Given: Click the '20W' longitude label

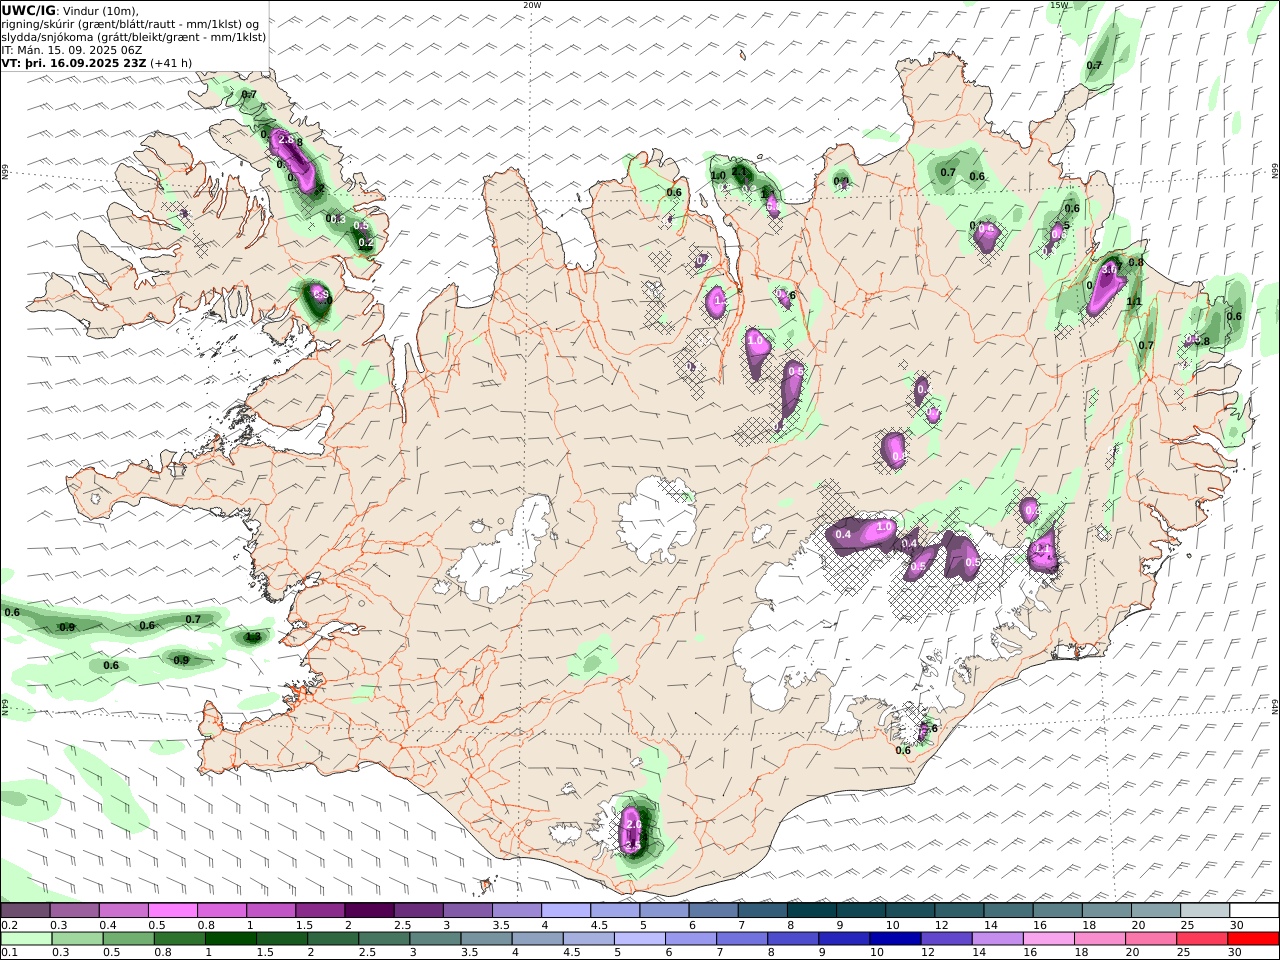Looking at the screenshot, I should tap(532, 5).
